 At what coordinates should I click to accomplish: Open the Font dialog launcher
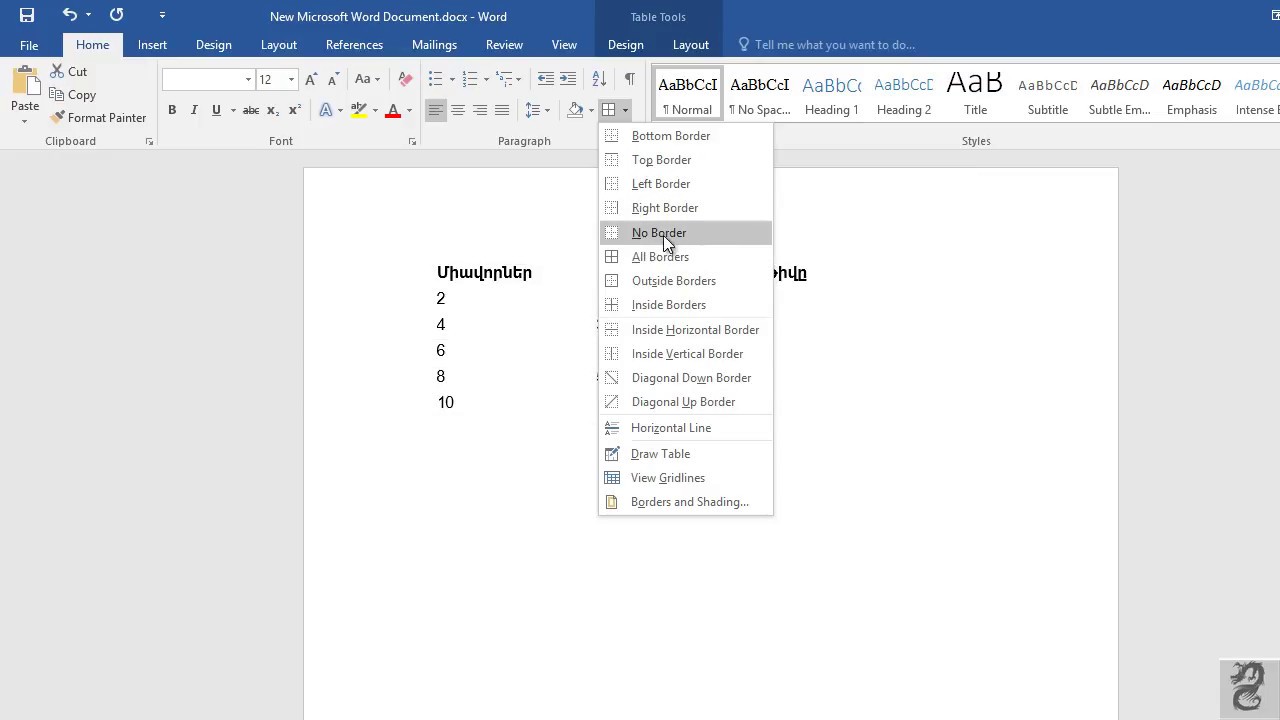[412, 142]
